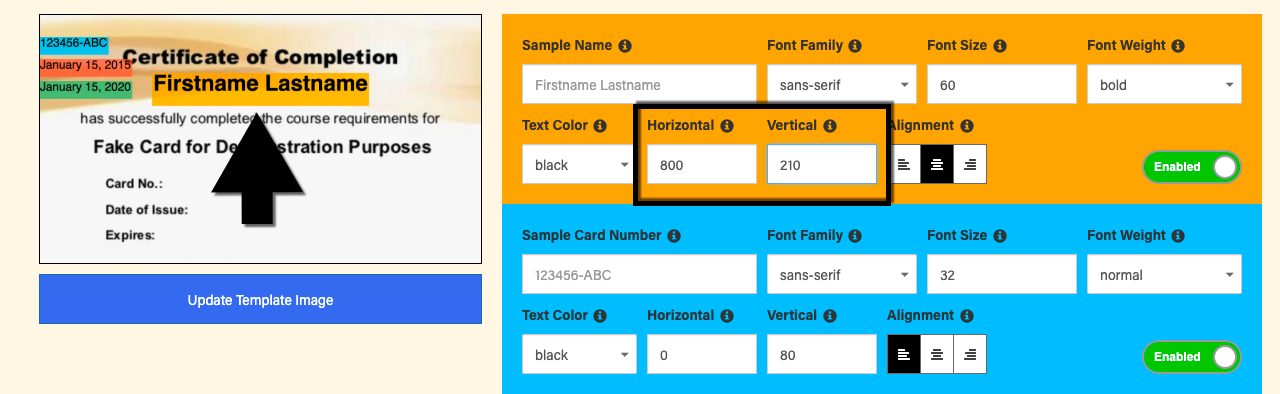Viewport: 1280px width, 394px height.
Task: Select center alignment in blue card number section
Action: [x=937, y=355]
